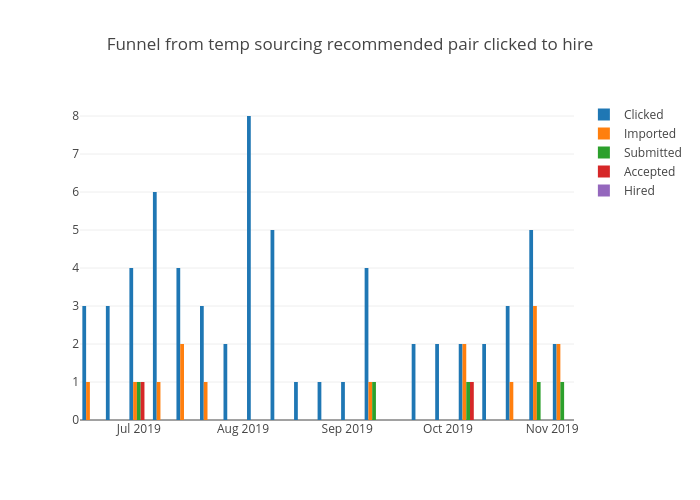Click the purple Hired legend swatch
Screen dimensions: 700x500
point(604,190)
